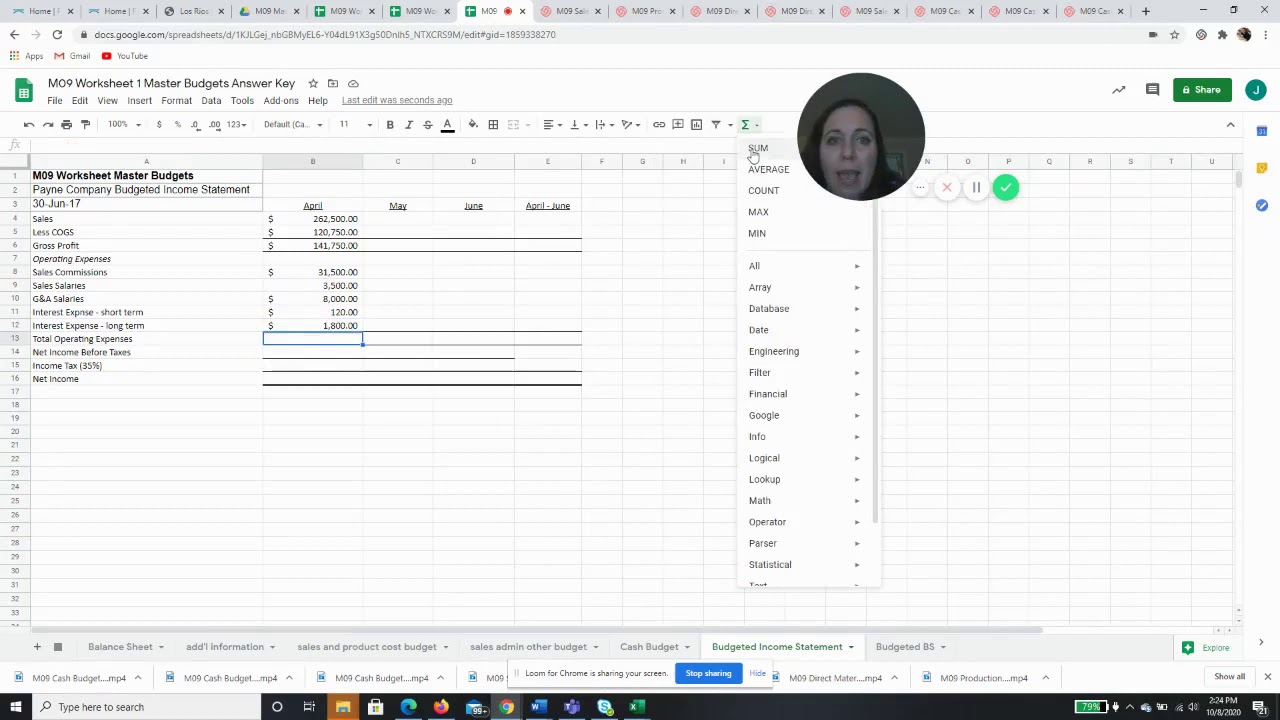Open the Explore panel

point(1207,647)
